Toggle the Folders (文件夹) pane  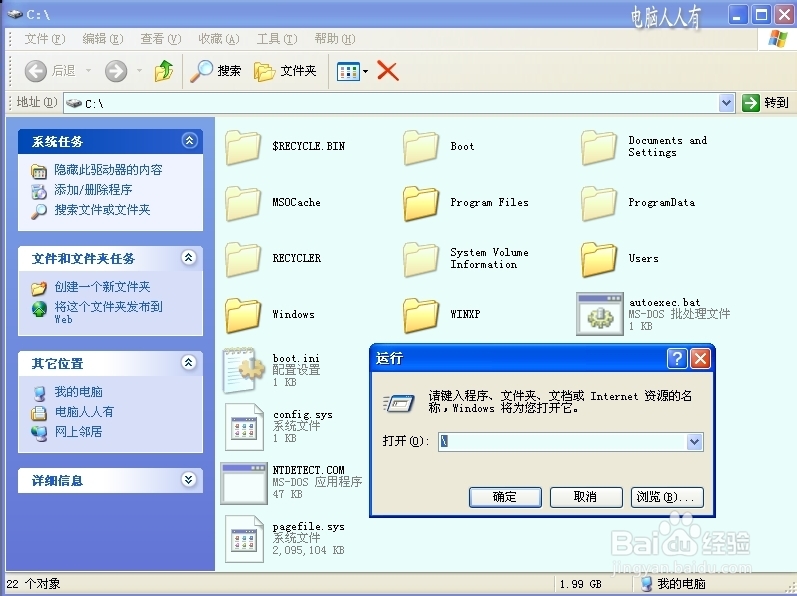[285, 71]
